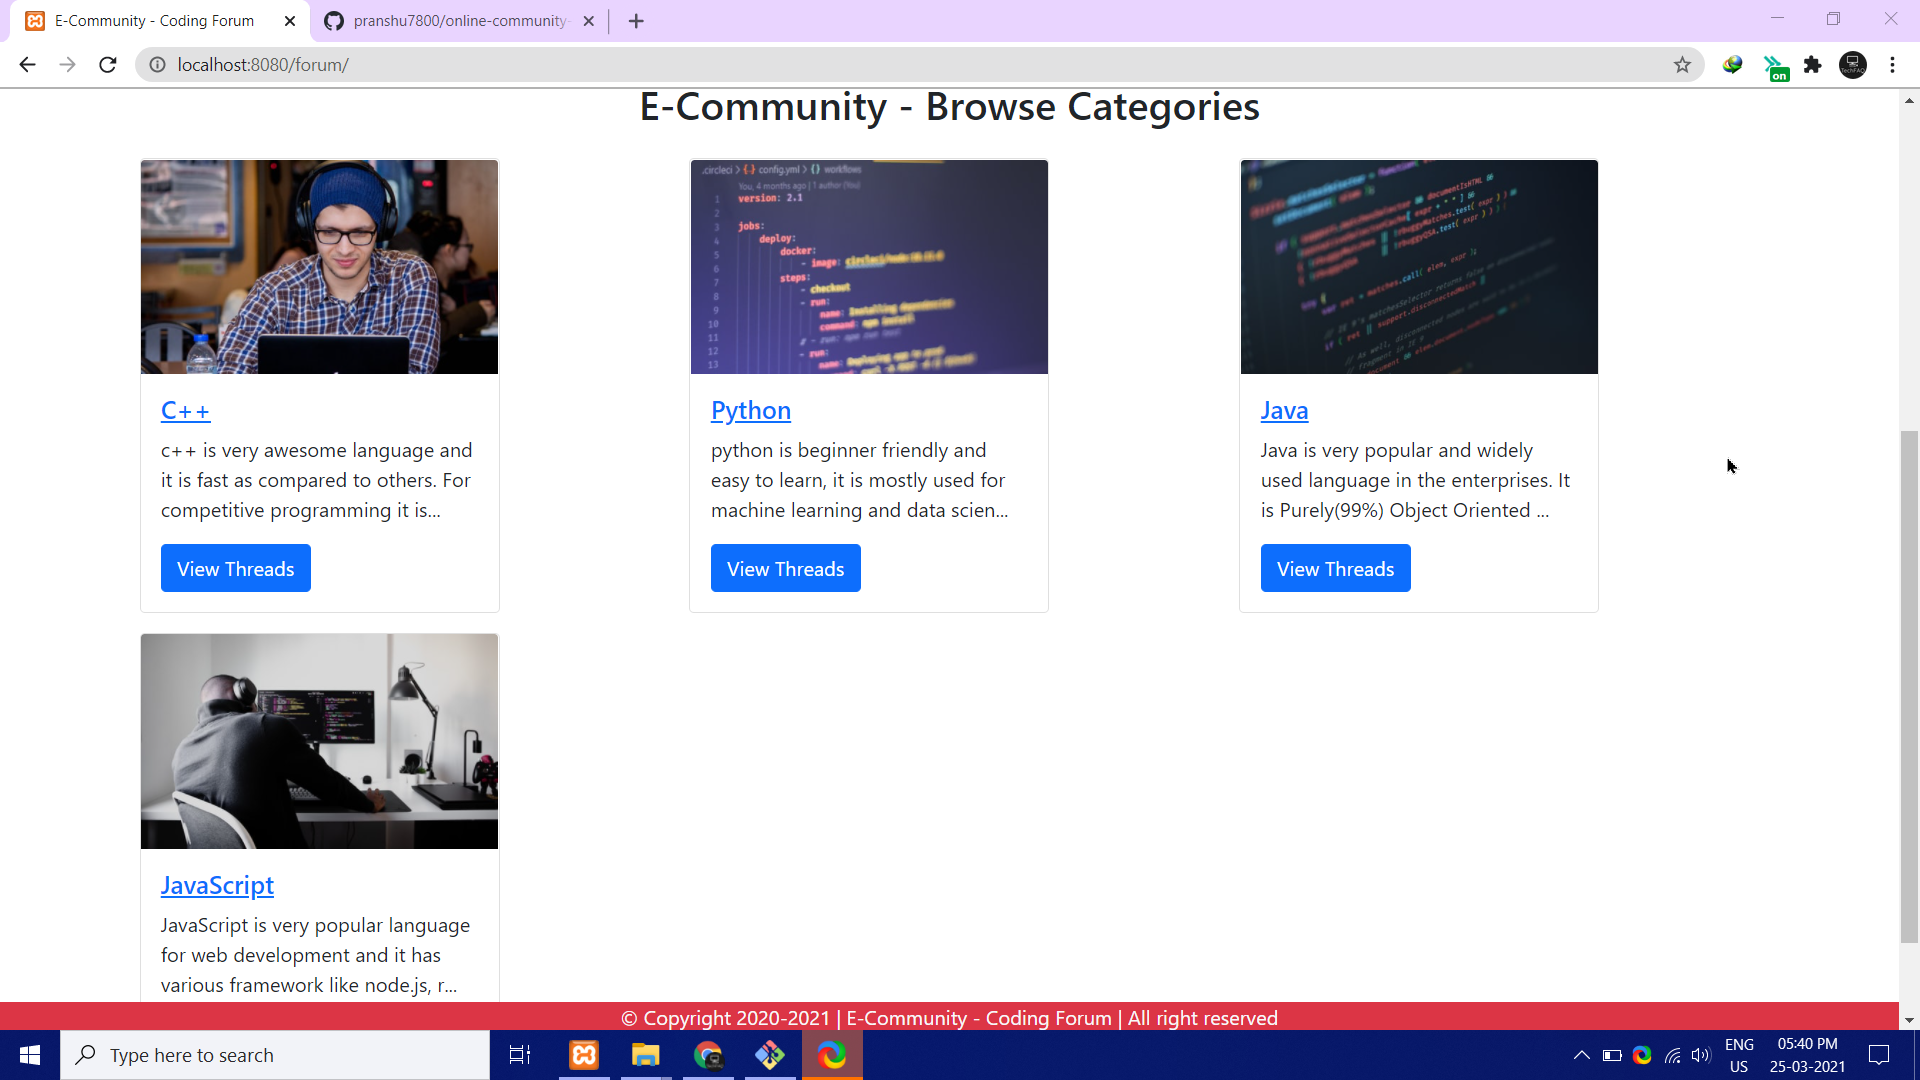The width and height of the screenshot is (1920, 1080).
Task: Open the XAMPP control panel from the taskbar
Action: (x=583, y=1055)
